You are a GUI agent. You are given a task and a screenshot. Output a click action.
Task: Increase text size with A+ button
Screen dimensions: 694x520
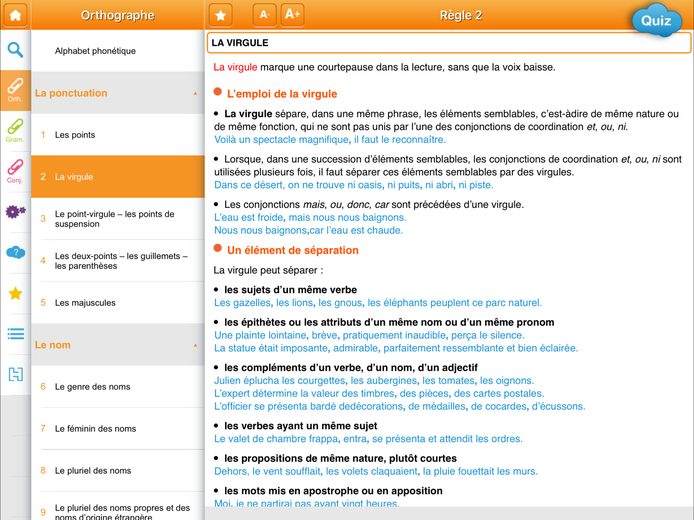click(x=293, y=15)
